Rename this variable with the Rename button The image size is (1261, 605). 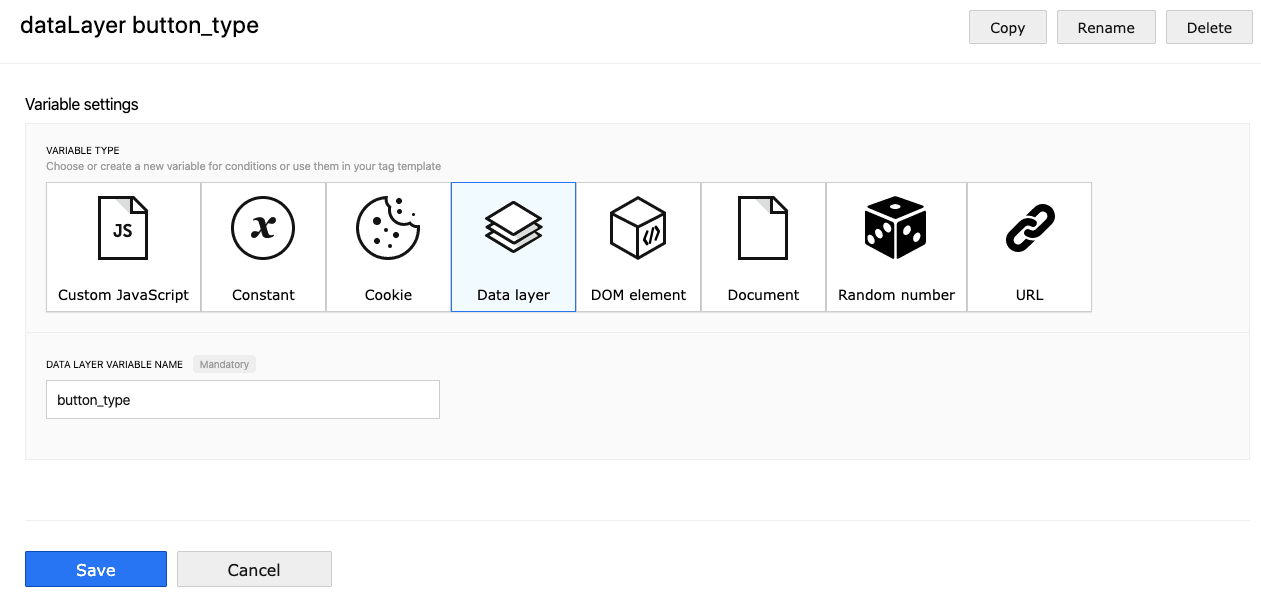1106,28
